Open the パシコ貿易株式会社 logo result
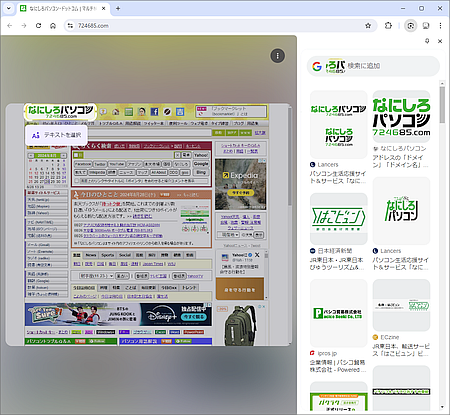 coord(338,313)
